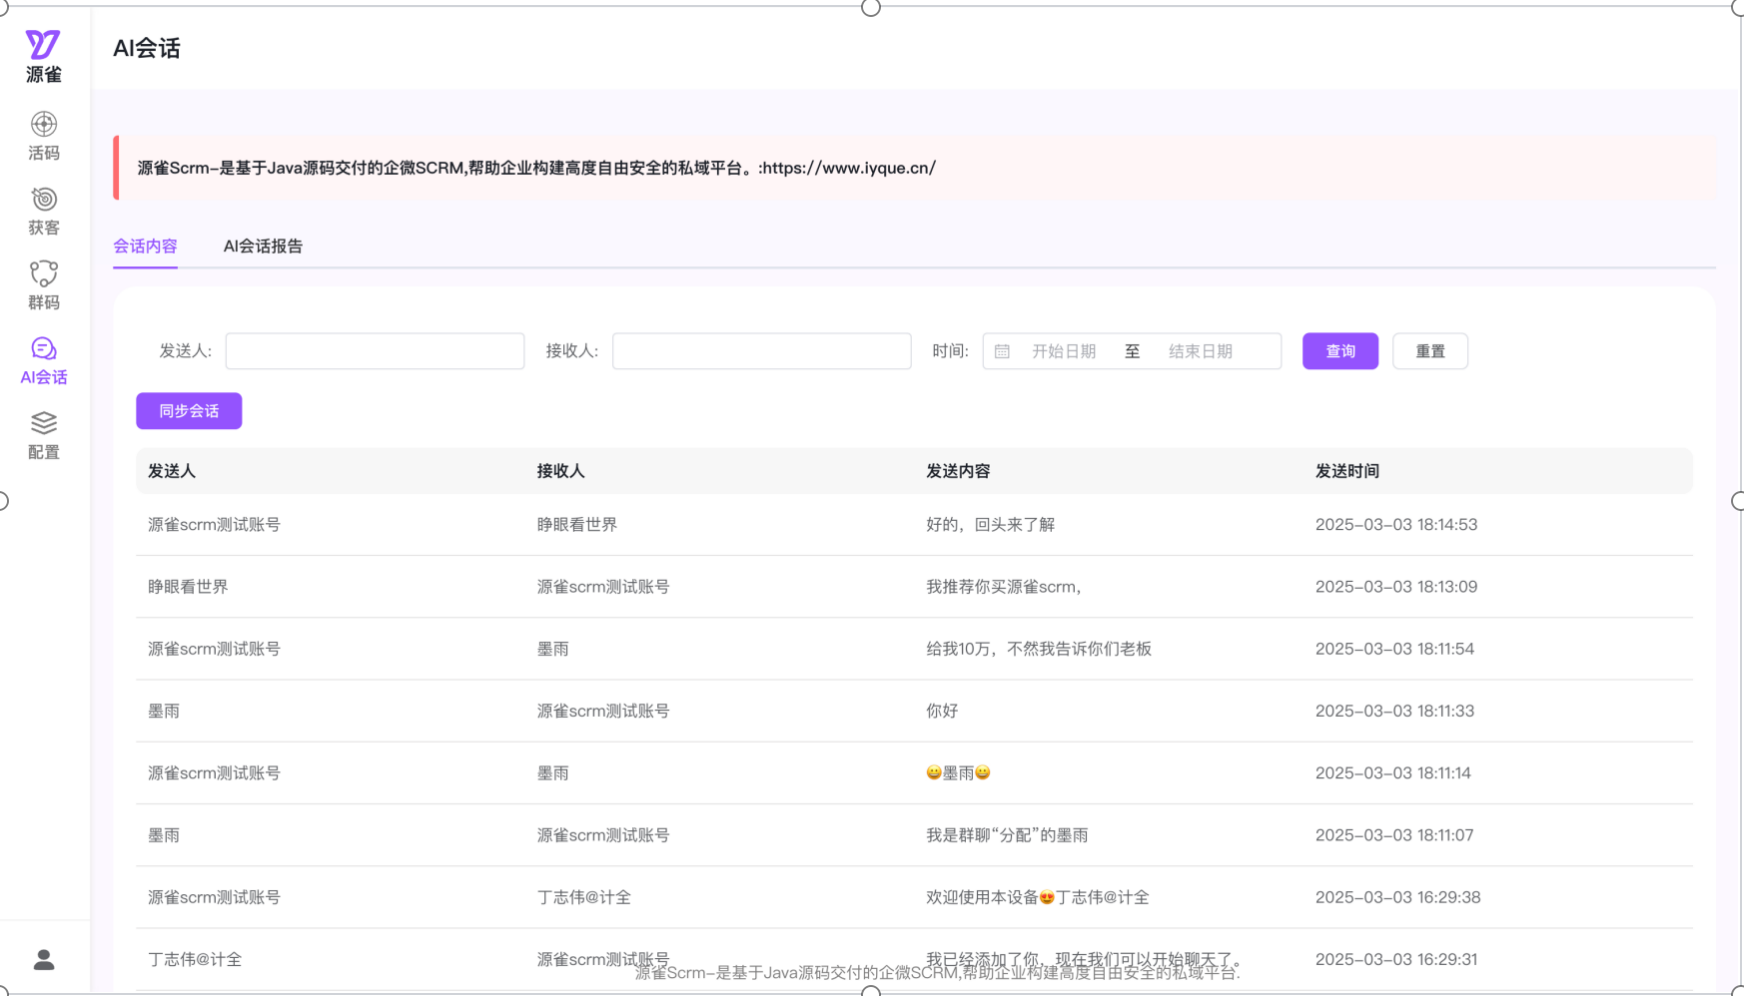Focus the 接收人 input field

761,352
